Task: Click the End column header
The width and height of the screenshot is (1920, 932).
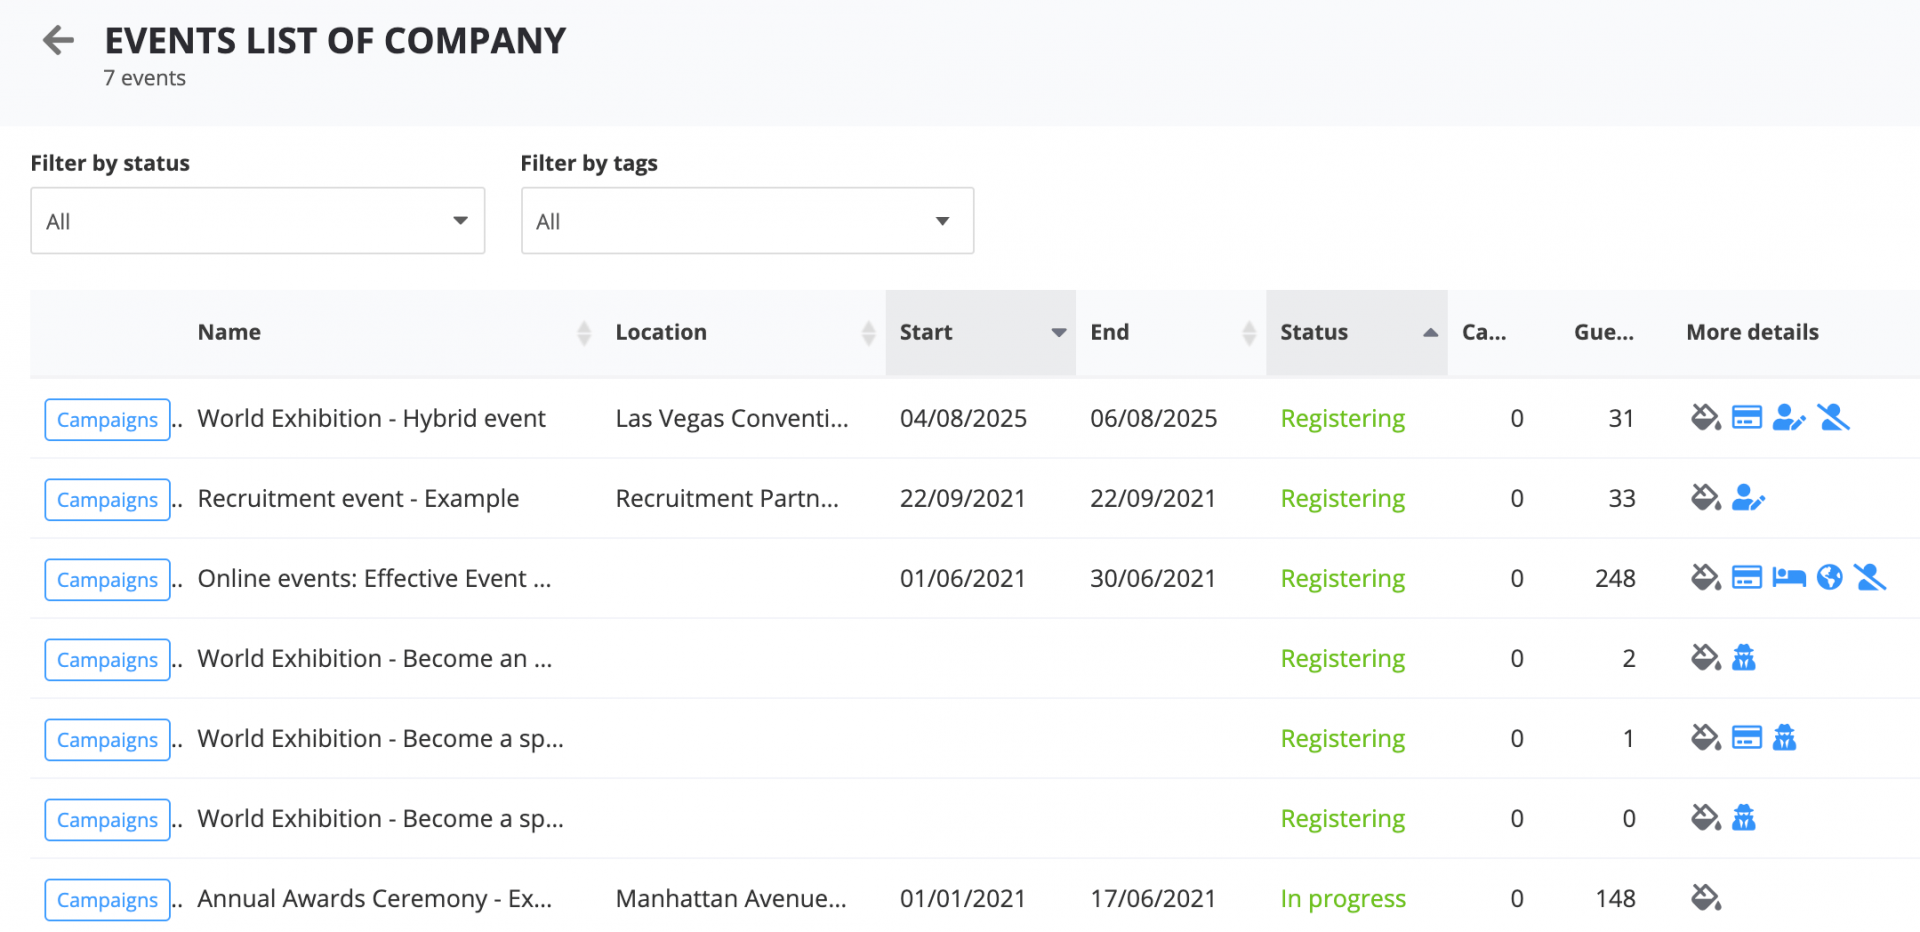Action: click(1109, 332)
